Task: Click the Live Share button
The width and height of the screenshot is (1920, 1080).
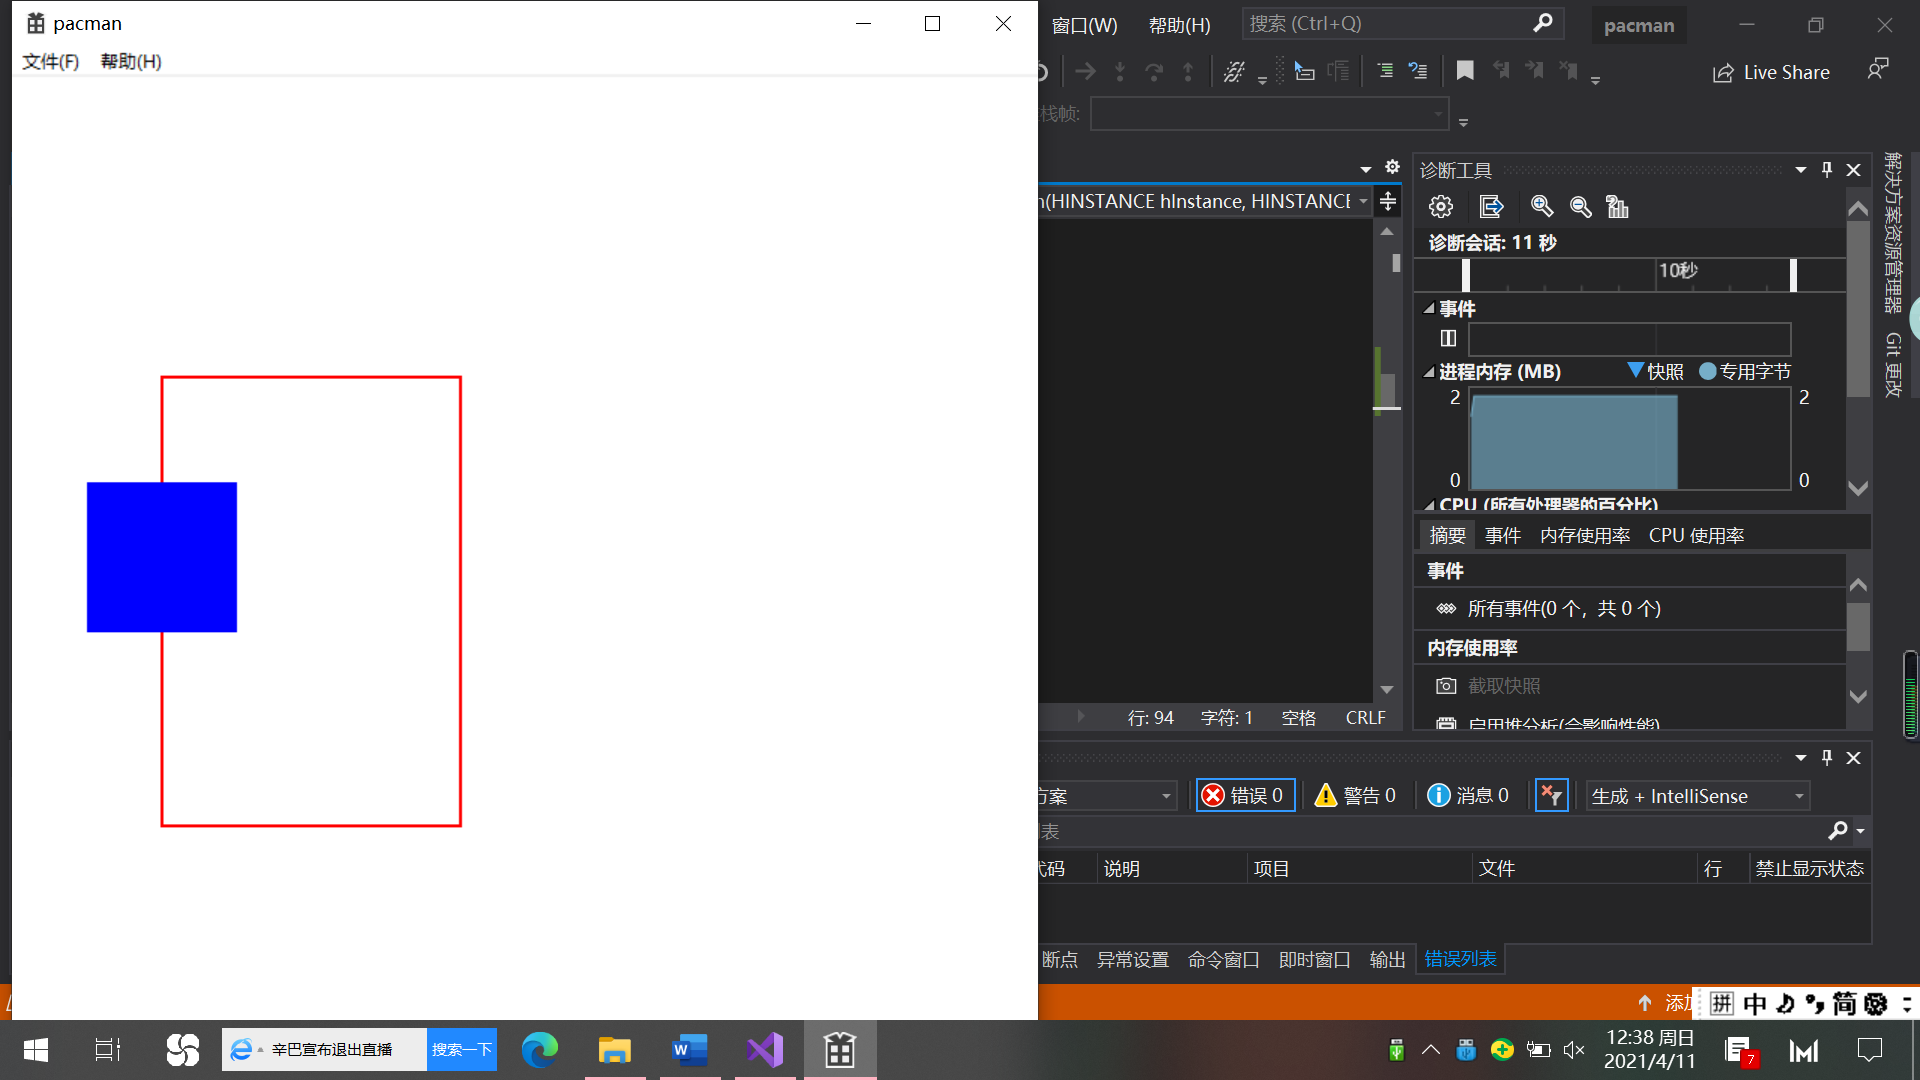Action: click(x=1771, y=72)
